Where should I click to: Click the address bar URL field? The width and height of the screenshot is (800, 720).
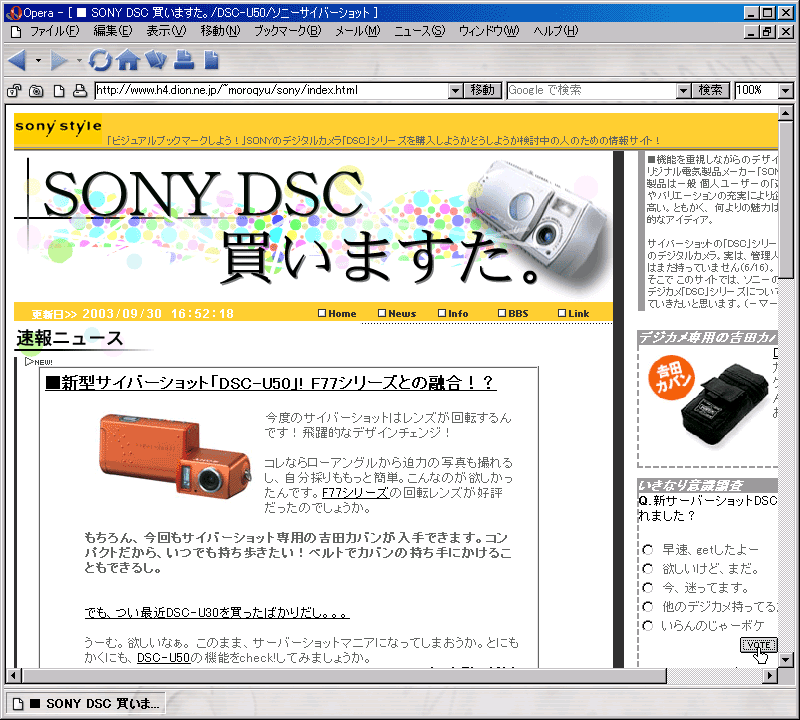tap(271, 91)
